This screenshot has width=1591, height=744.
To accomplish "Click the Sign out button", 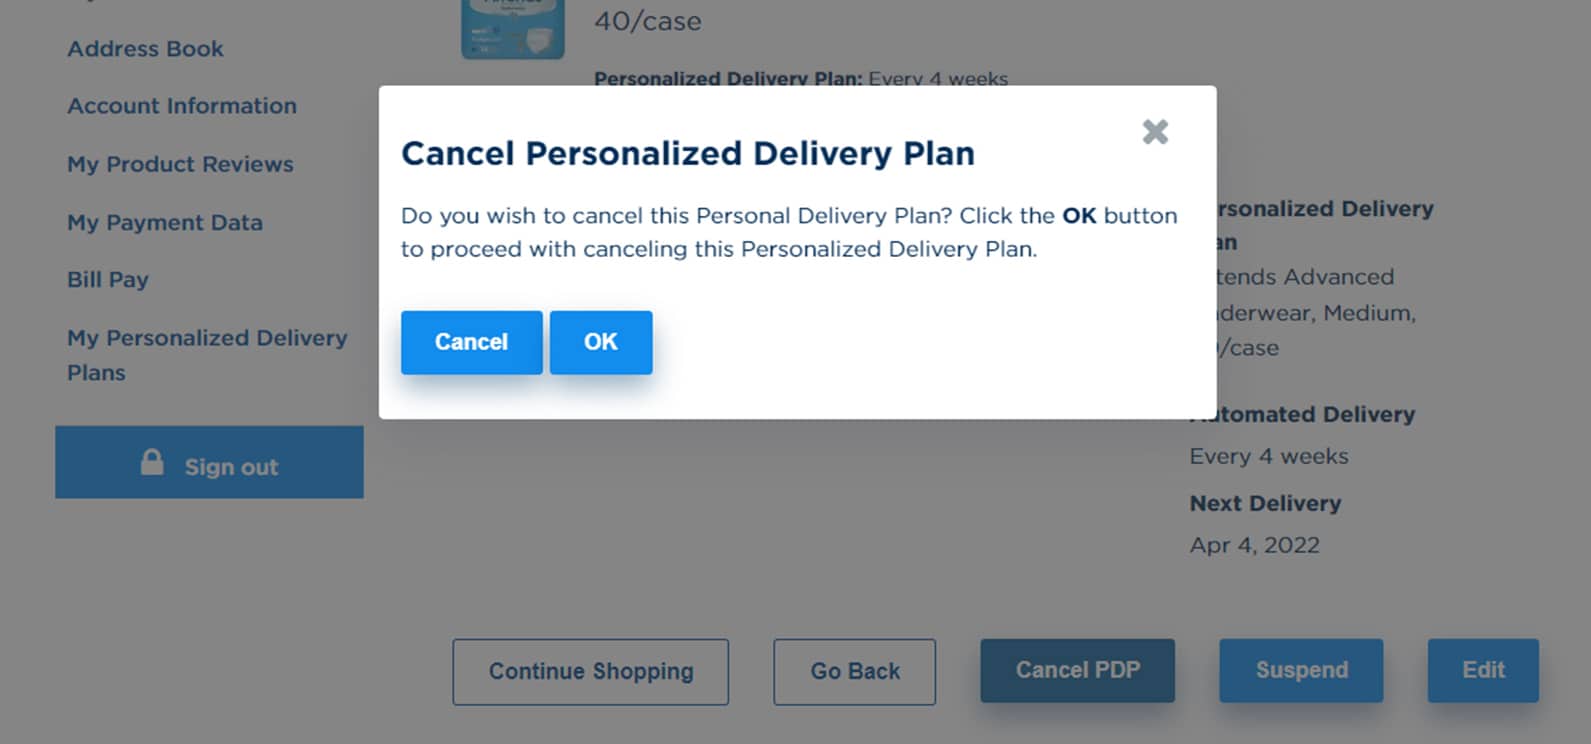I will [209, 462].
